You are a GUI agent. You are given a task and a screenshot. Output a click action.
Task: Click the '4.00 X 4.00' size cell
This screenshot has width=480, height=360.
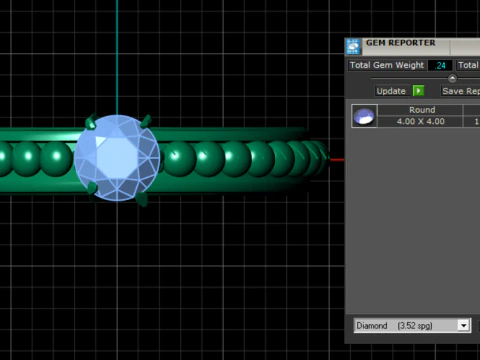point(421,121)
